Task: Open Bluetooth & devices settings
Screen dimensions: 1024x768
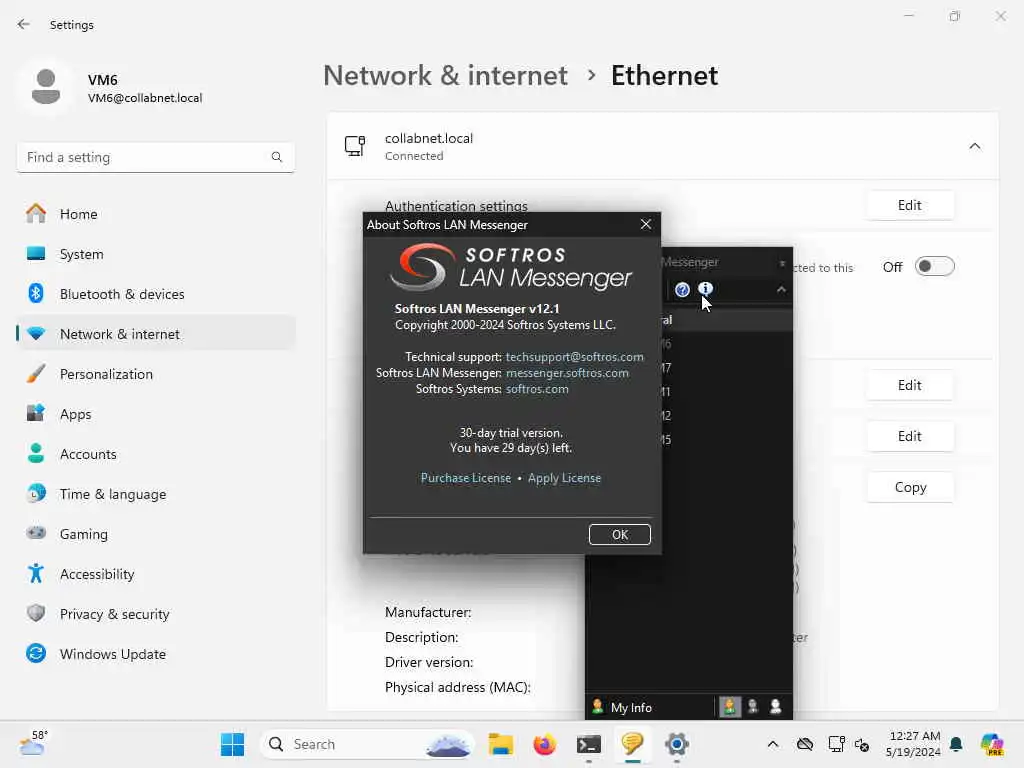Action: coord(155,294)
